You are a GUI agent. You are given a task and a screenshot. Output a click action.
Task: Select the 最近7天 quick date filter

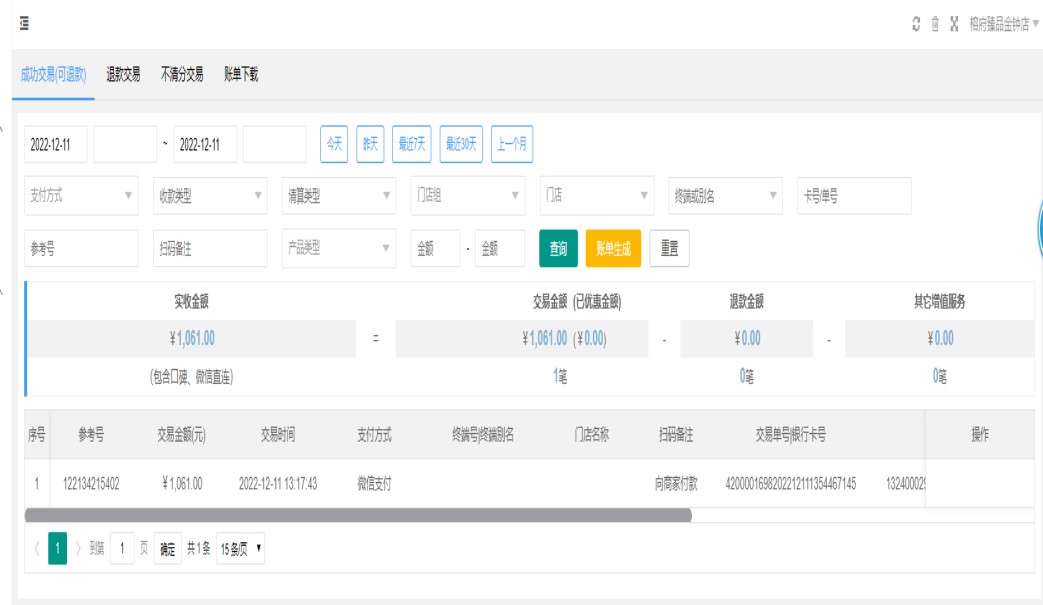[x=411, y=144]
